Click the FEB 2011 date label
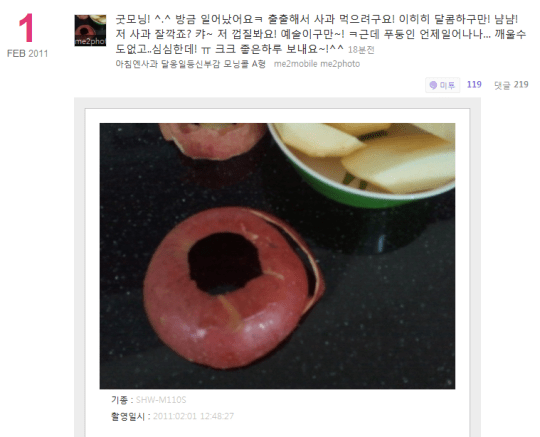 point(27,54)
